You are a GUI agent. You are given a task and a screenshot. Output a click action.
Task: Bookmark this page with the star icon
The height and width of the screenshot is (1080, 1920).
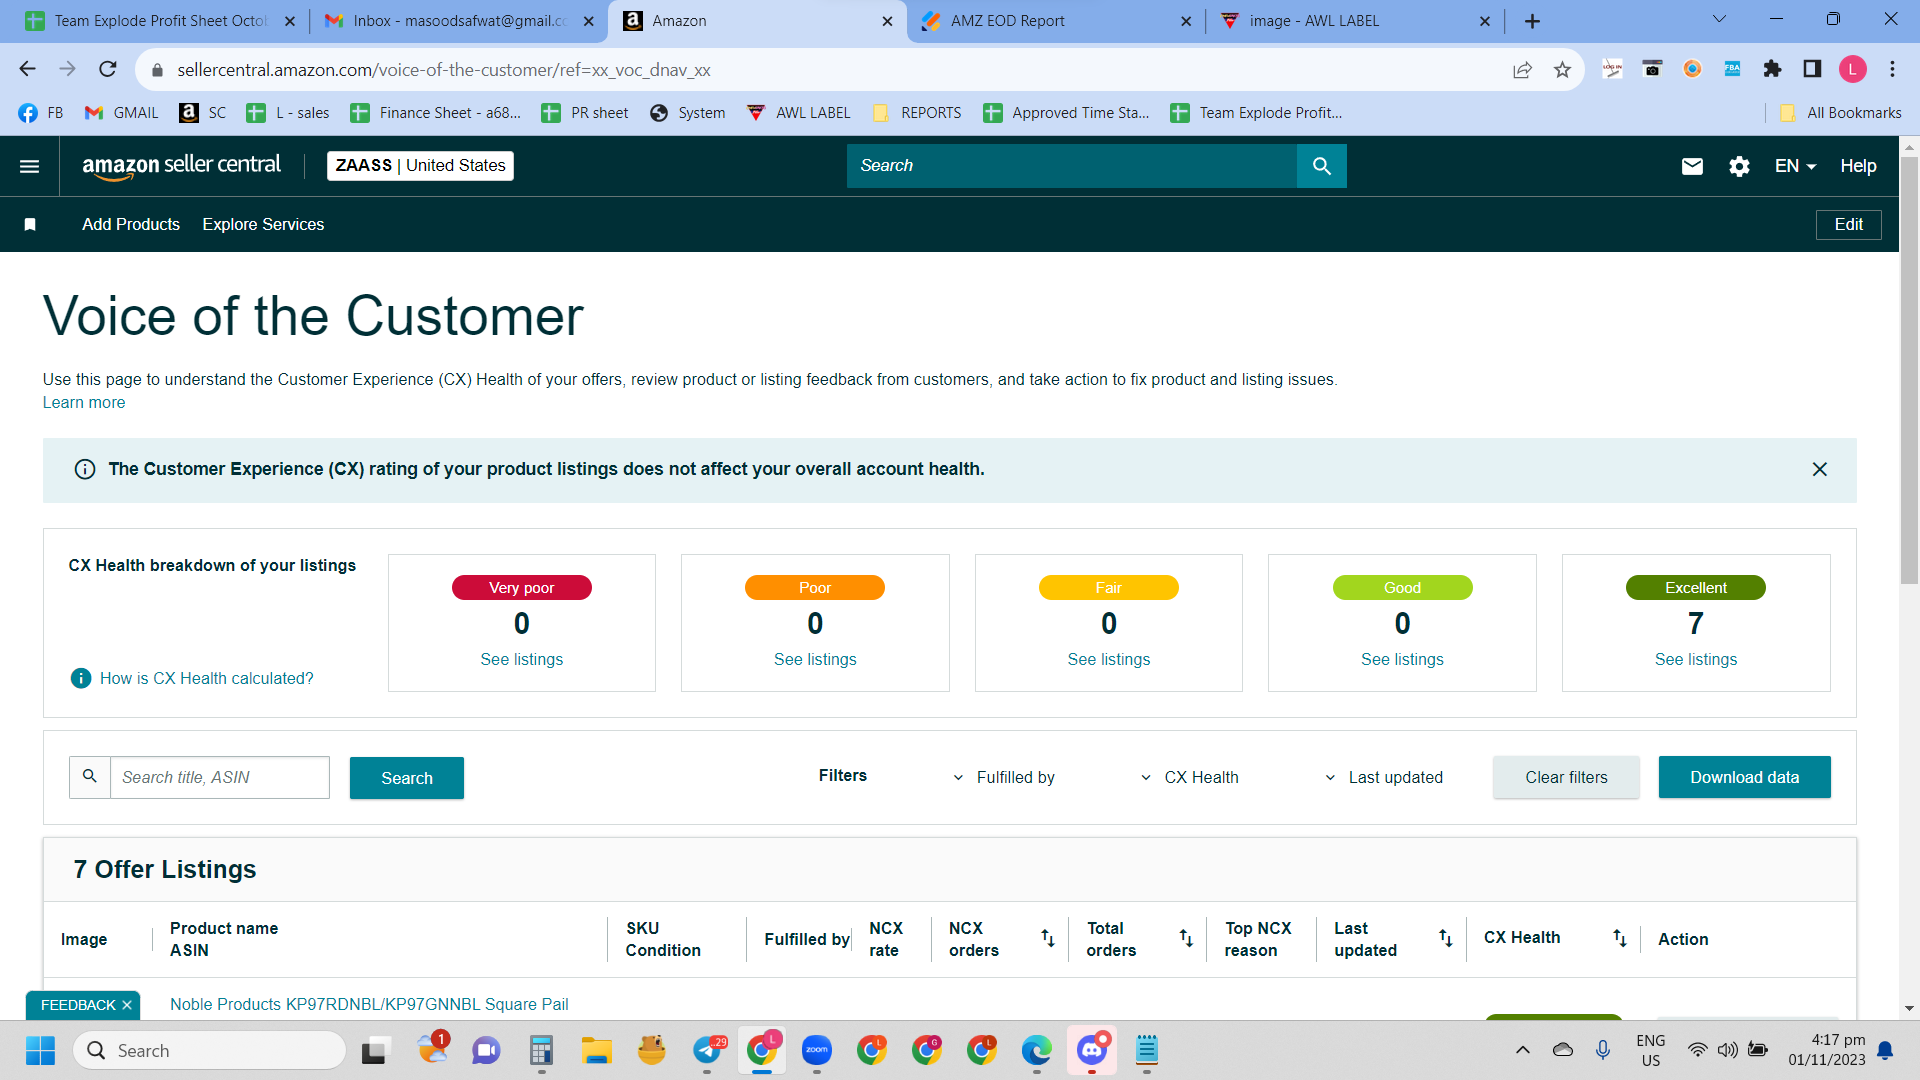pyautogui.click(x=1562, y=69)
